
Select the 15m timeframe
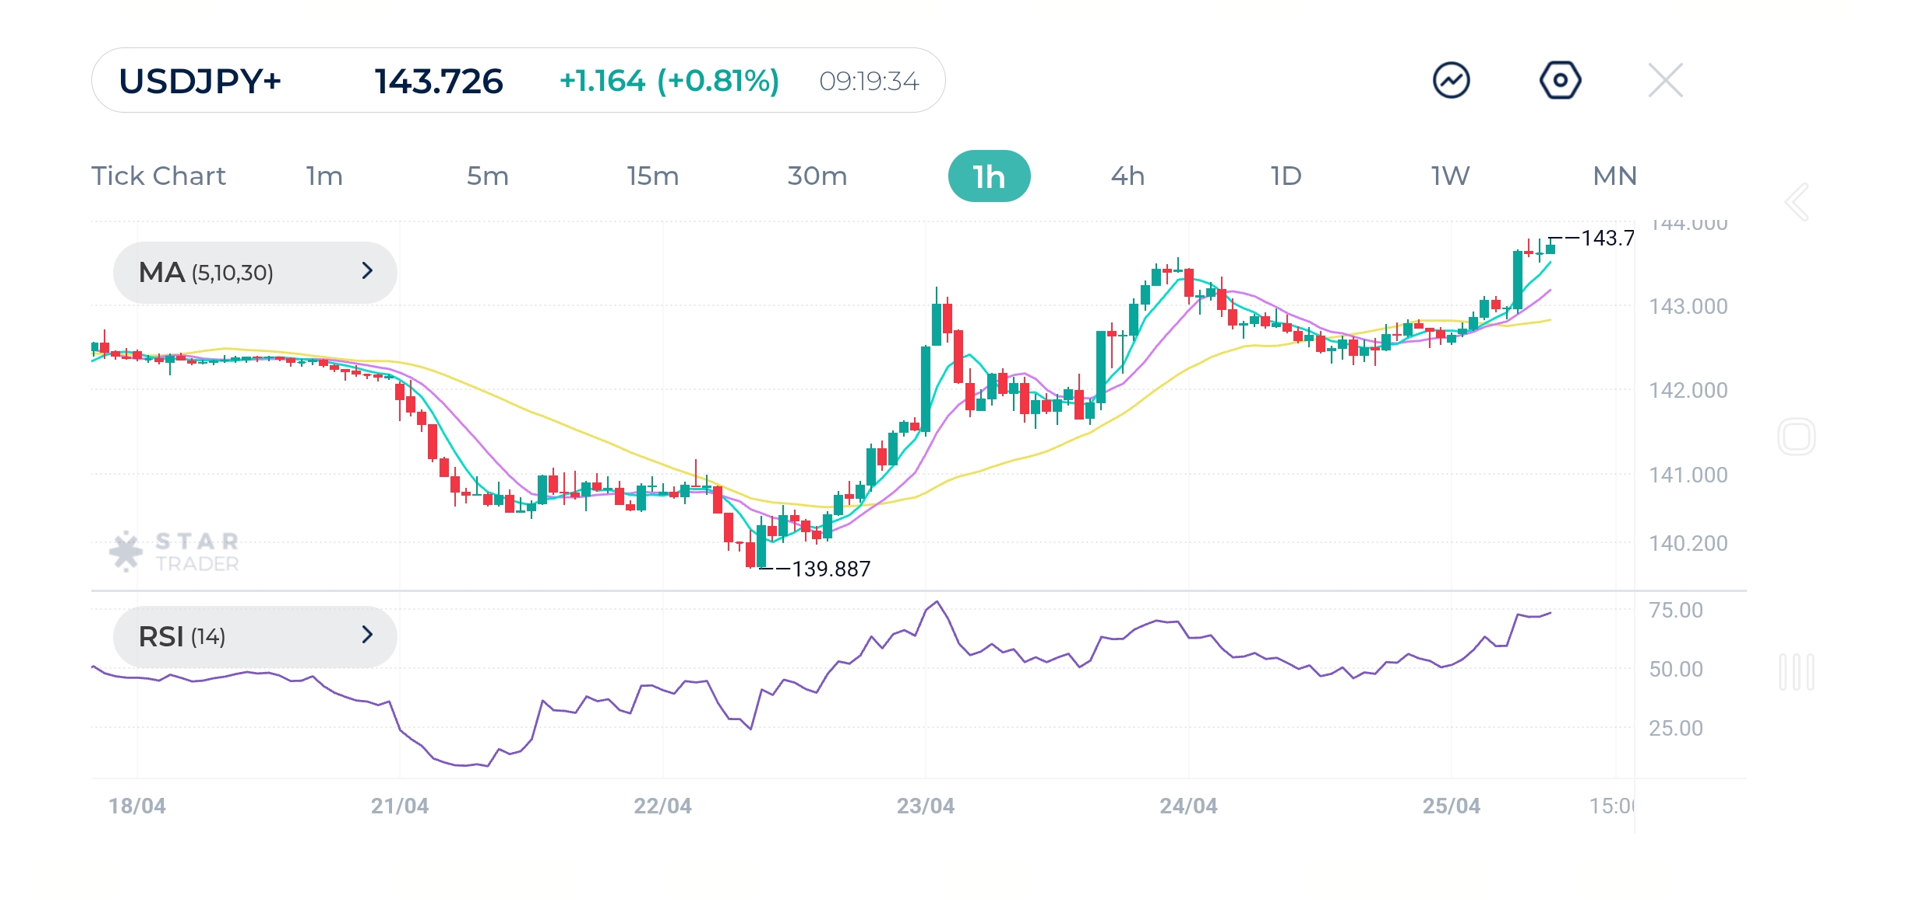652,176
